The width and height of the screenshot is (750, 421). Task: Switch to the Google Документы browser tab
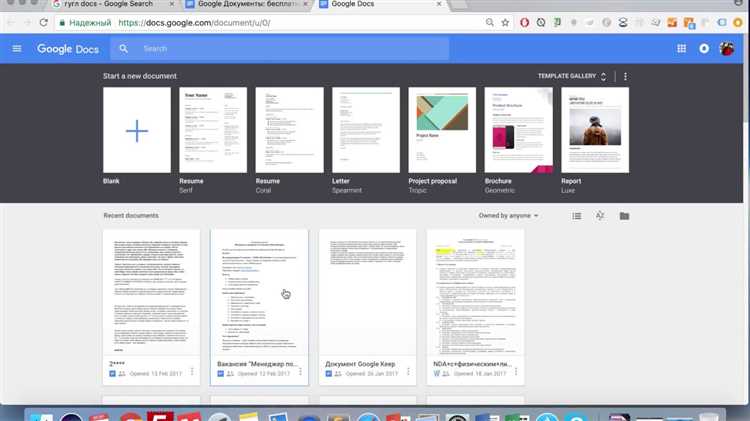tap(244, 4)
